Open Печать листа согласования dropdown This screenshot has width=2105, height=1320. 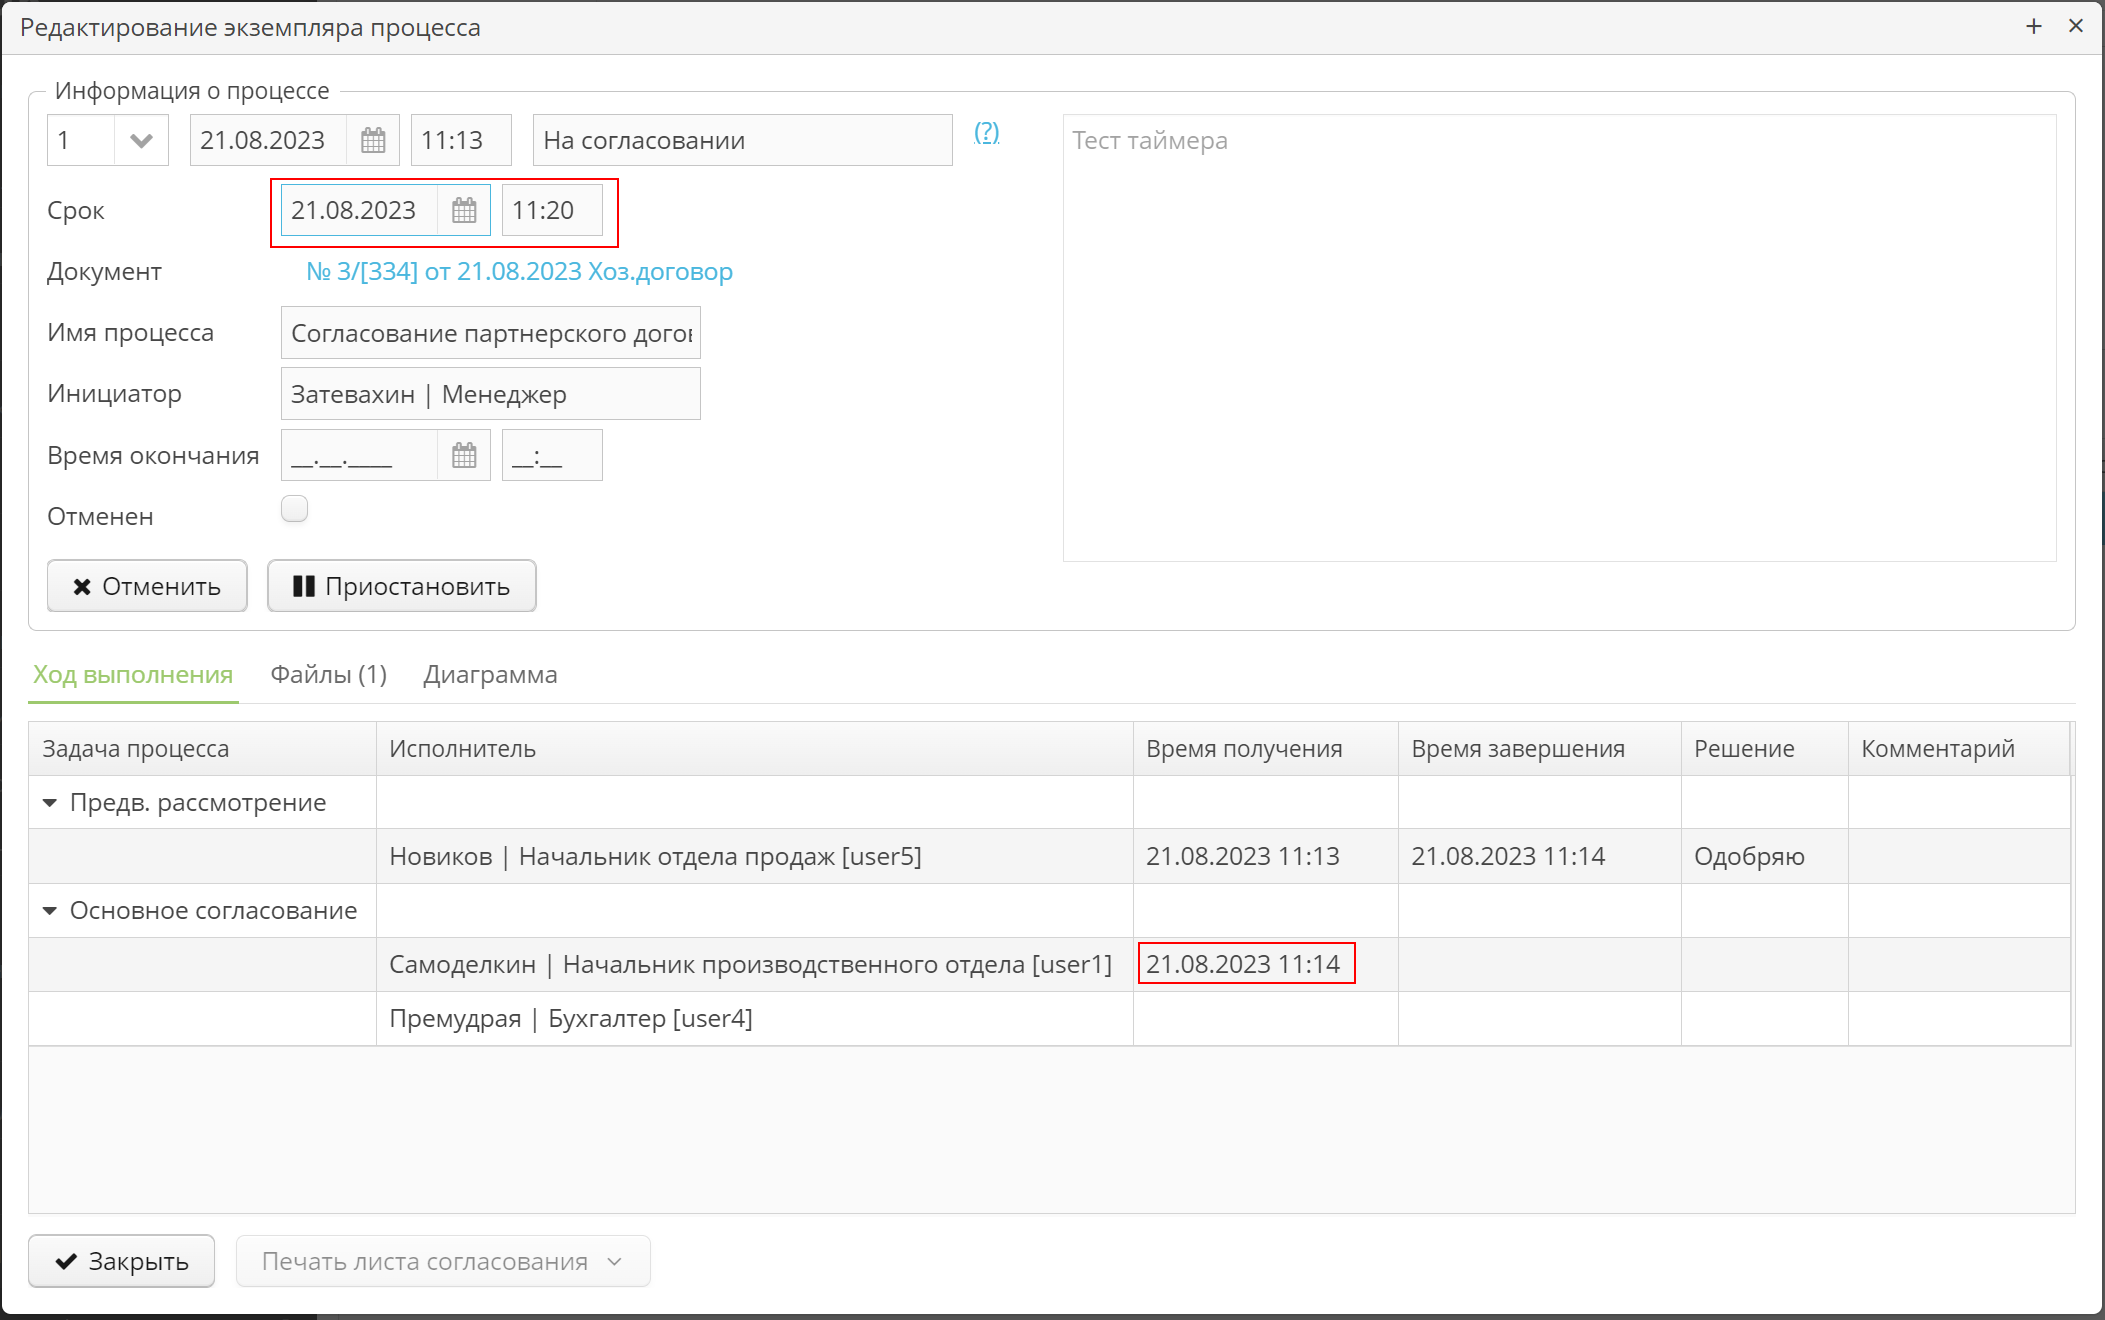(x=442, y=1261)
